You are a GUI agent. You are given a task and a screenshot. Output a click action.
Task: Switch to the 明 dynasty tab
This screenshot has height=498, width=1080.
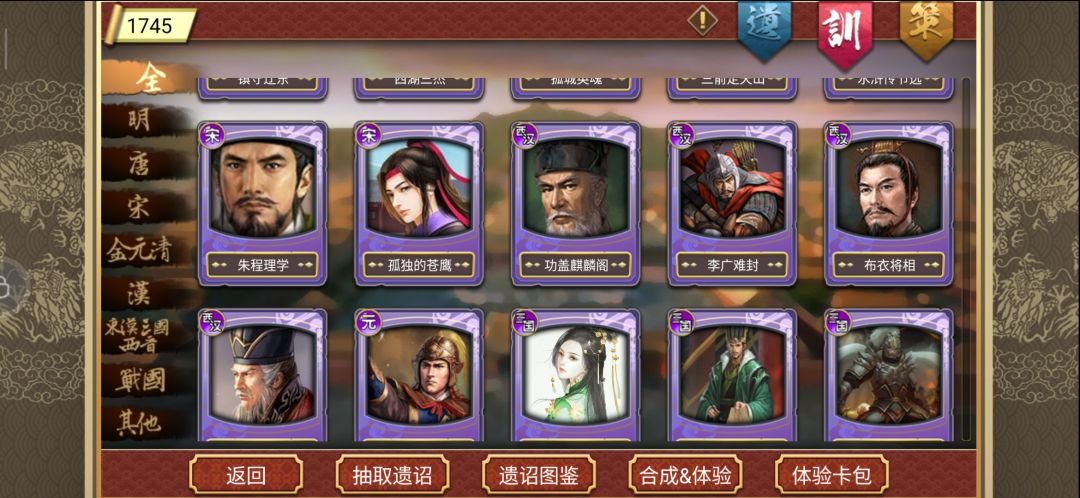pyautogui.click(x=138, y=121)
